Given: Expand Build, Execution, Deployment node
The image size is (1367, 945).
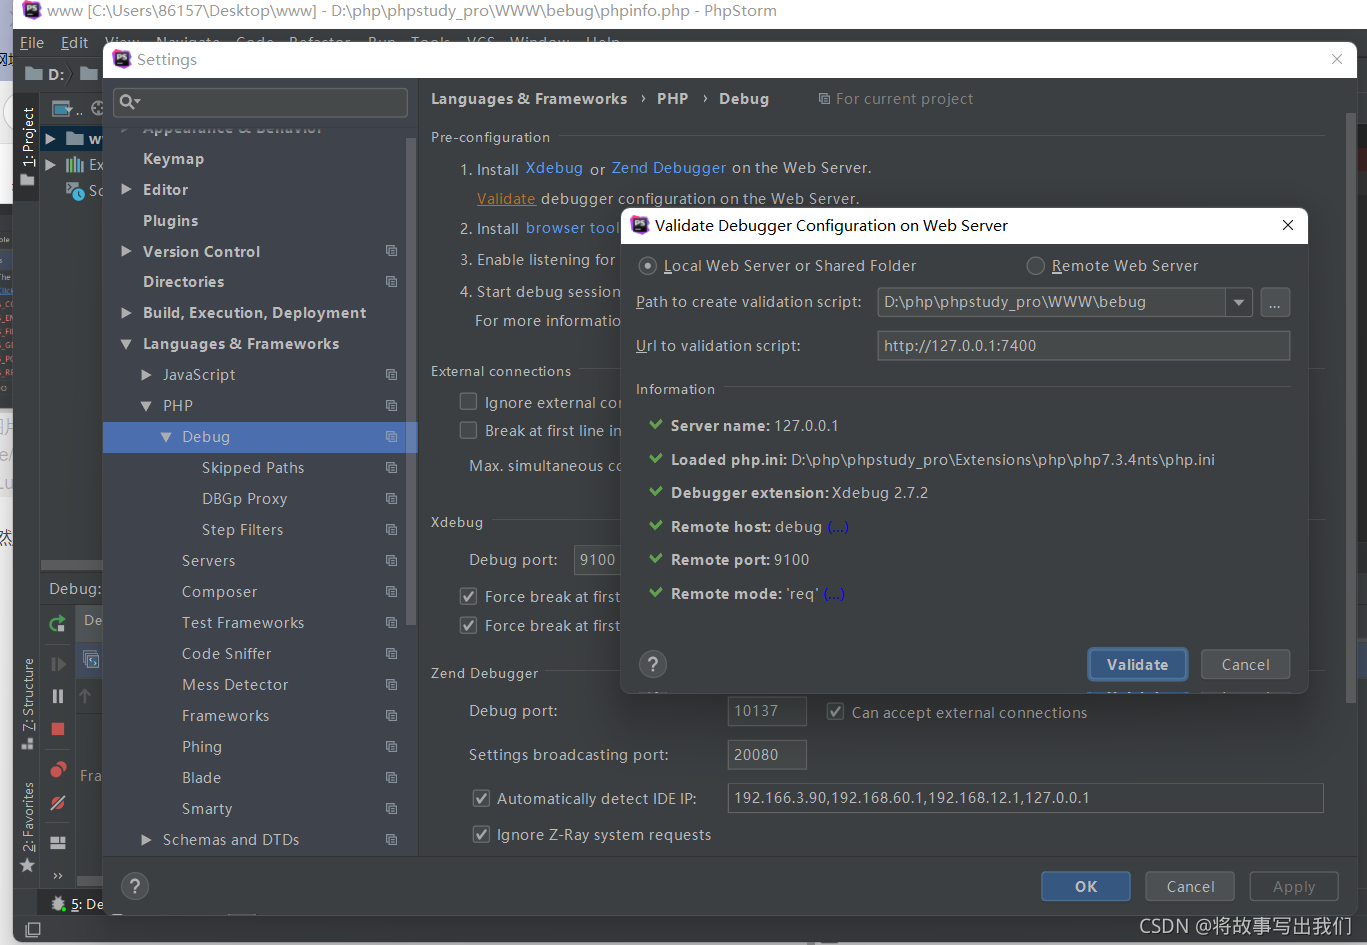Looking at the screenshot, I should point(126,313).
